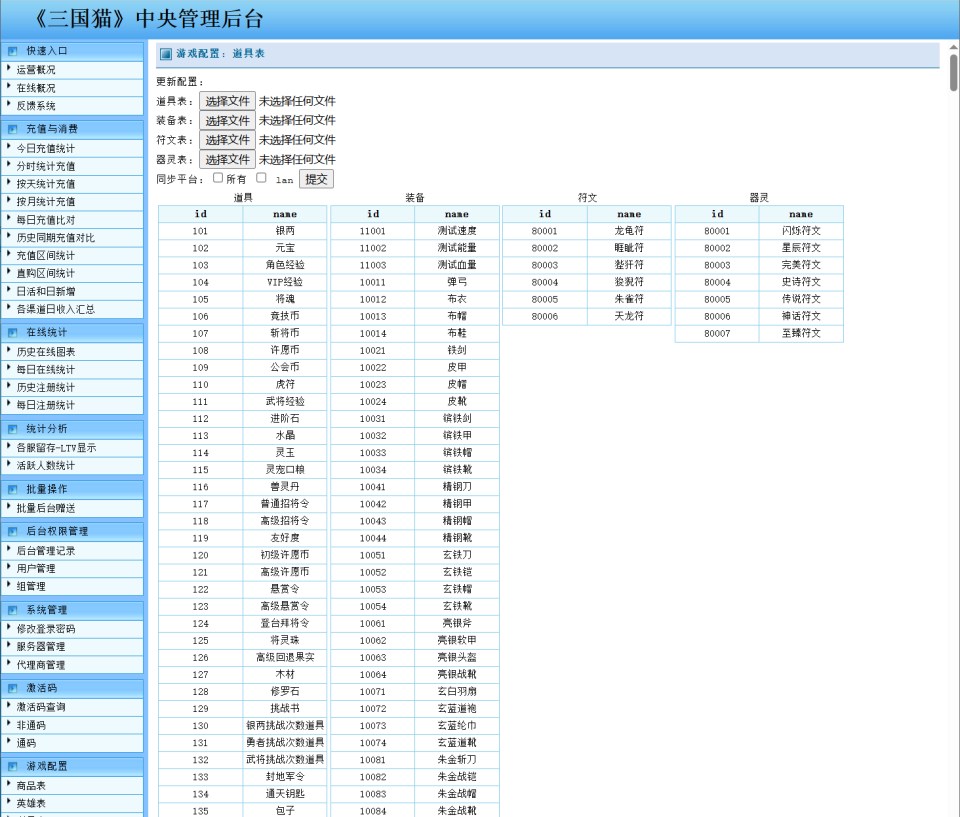Click the icon beside 批量操作 header

(x=12, y=489)
